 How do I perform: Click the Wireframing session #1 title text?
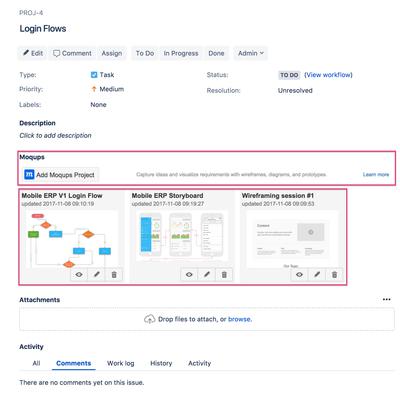coord(278,196)
